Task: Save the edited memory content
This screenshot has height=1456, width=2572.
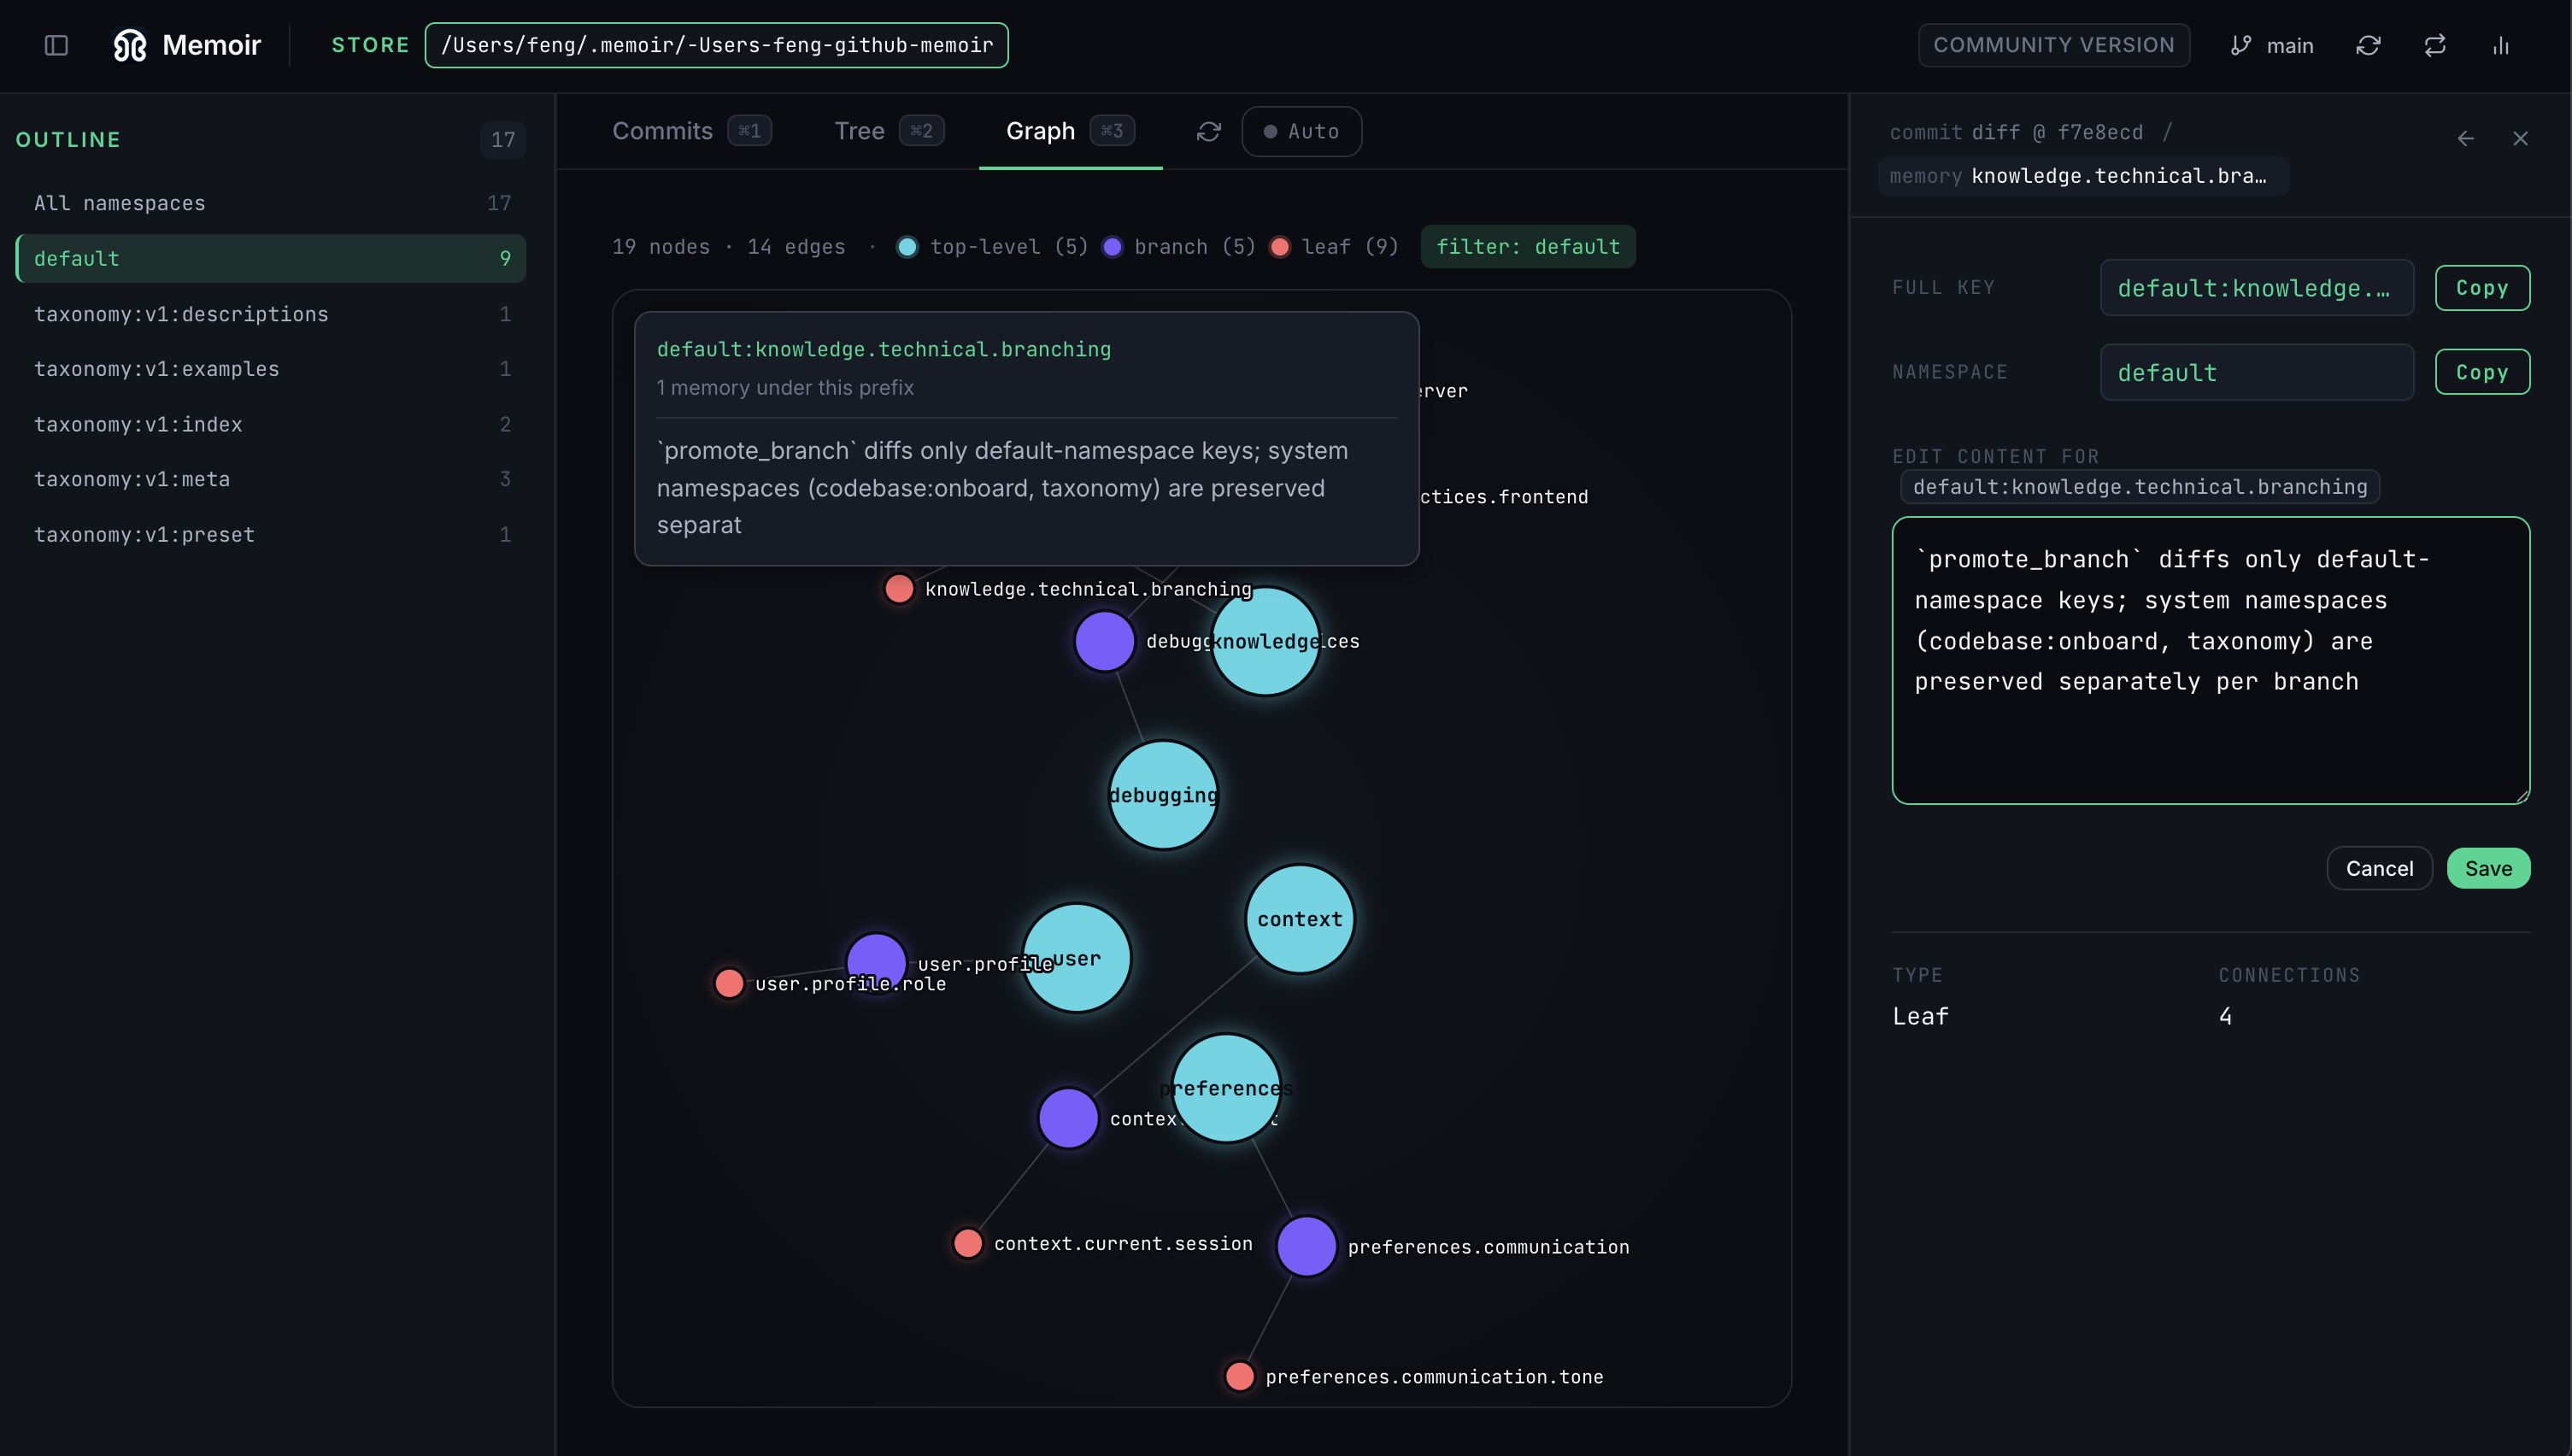Action: pos(2488,868)
